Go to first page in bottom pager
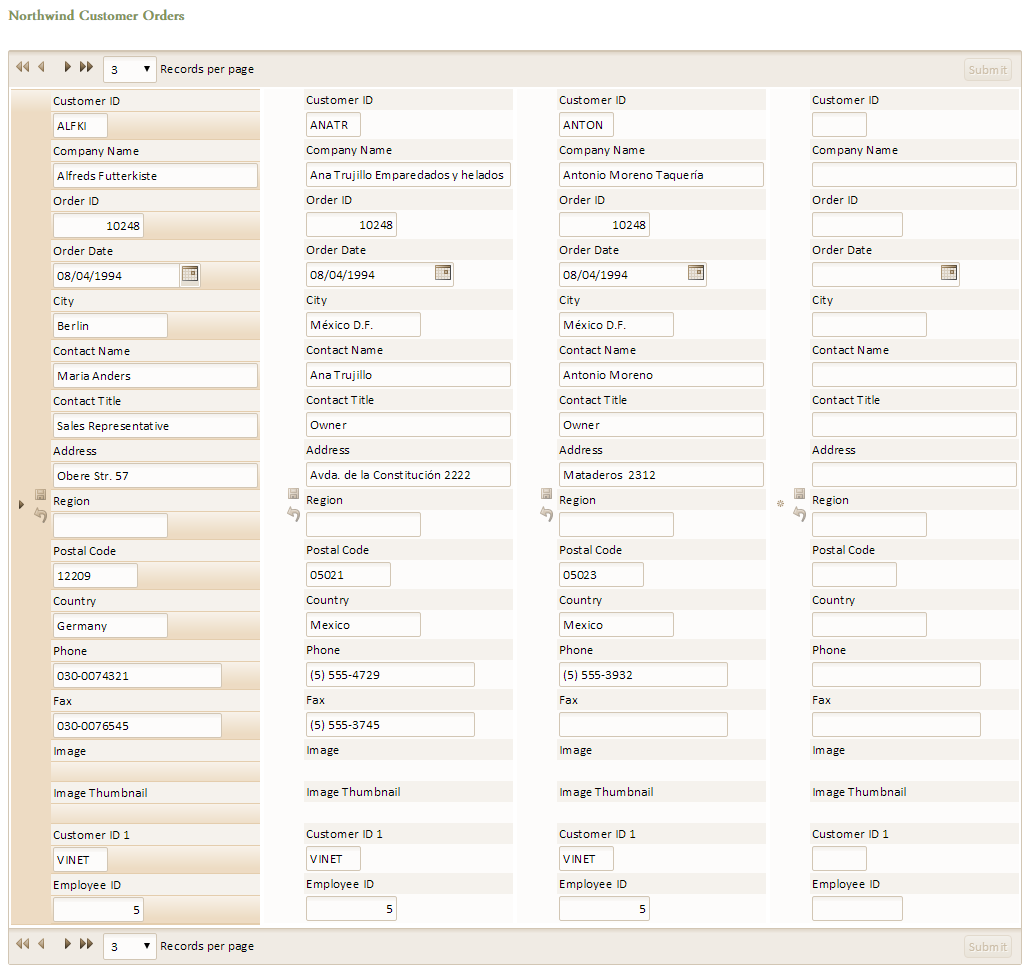 click(22, 944)
